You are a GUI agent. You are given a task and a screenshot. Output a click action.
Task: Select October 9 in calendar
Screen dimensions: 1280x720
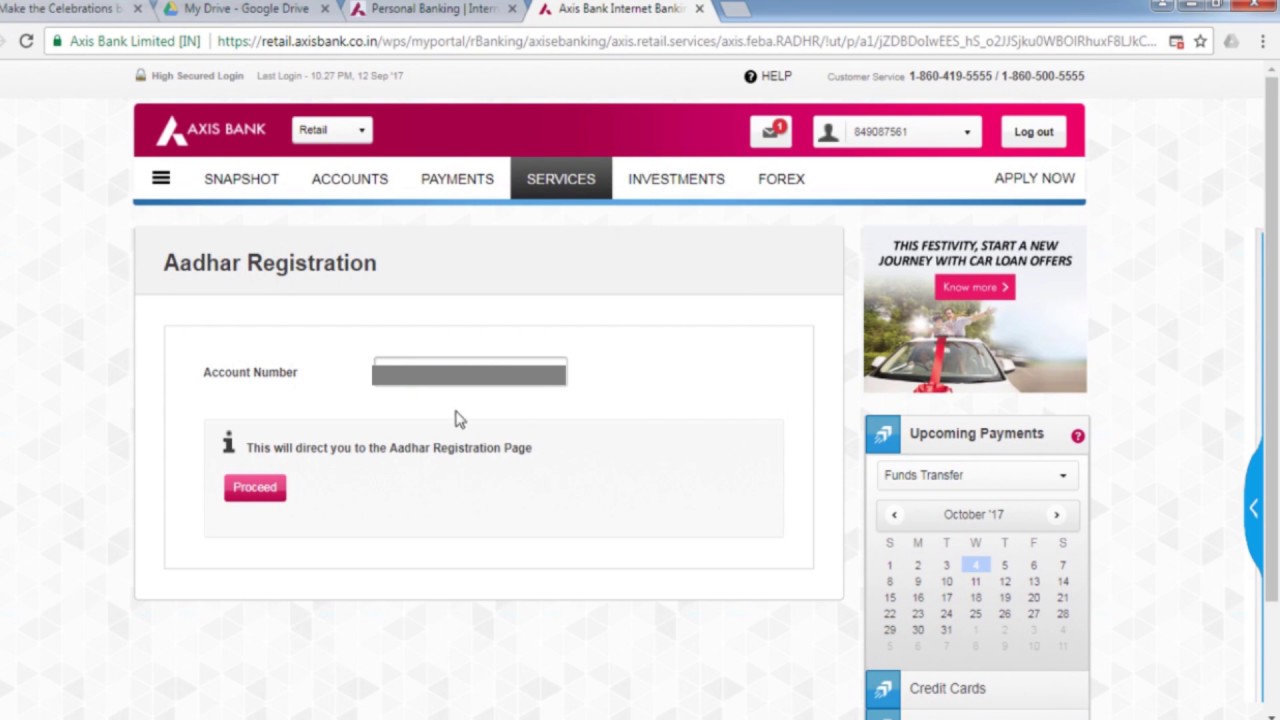[x=917, y=582]
